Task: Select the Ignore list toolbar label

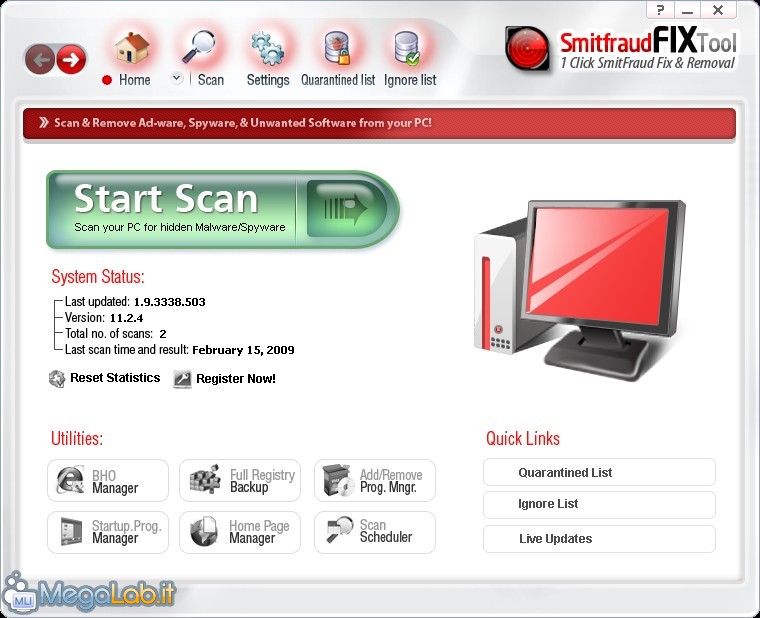Action: (x=410, y=80)
